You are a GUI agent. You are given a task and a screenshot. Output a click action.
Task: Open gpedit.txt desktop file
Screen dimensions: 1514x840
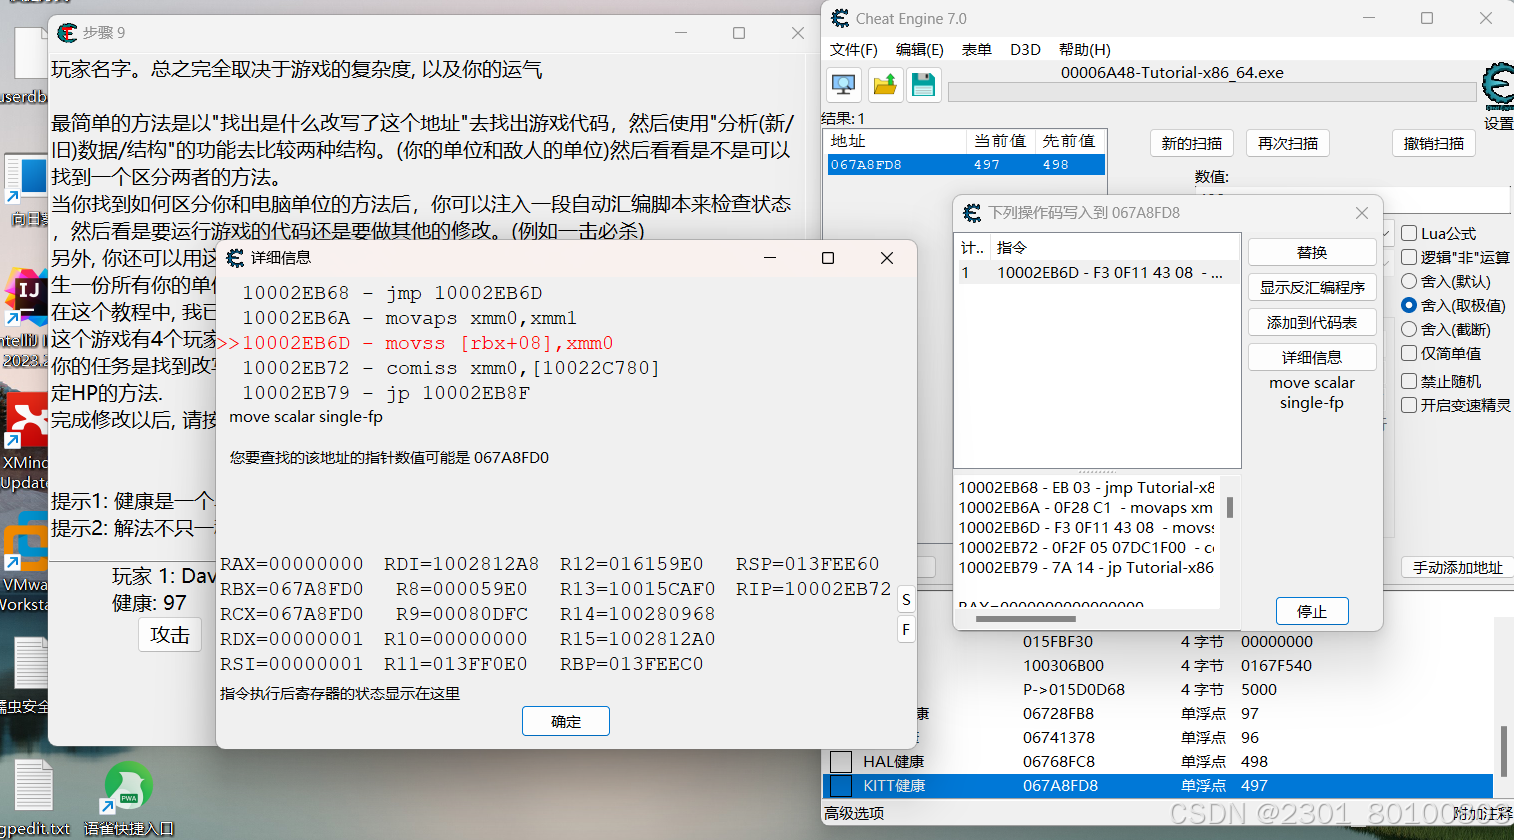click(33, 798)
